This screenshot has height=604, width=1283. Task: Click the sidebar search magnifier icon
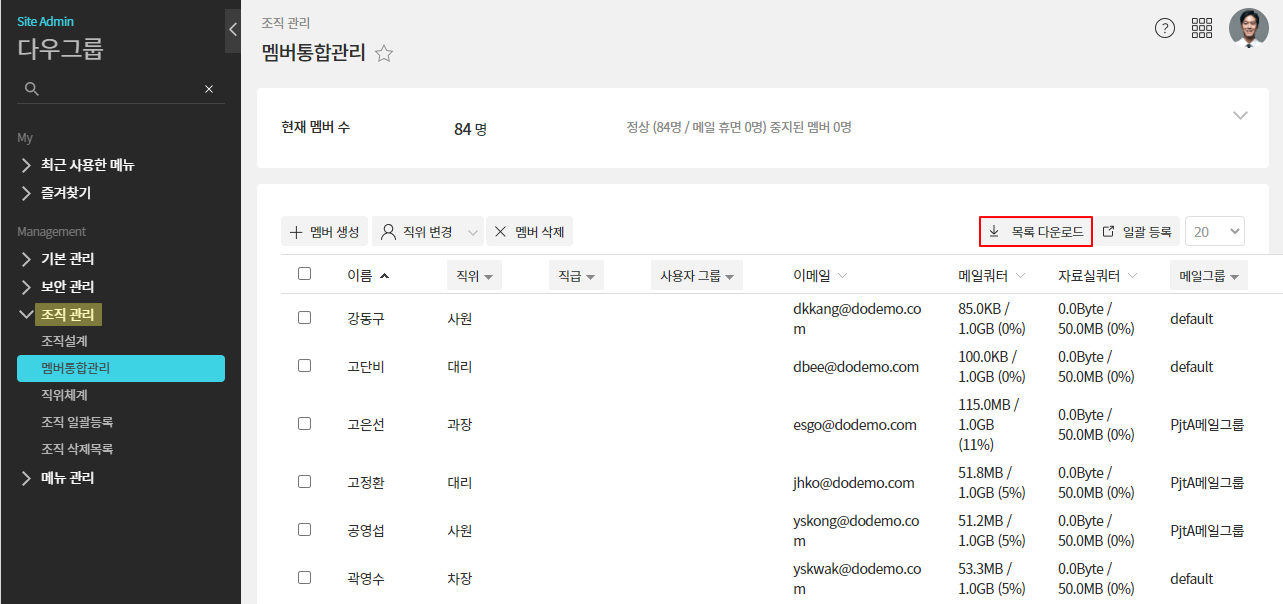[x=32, y=89]
